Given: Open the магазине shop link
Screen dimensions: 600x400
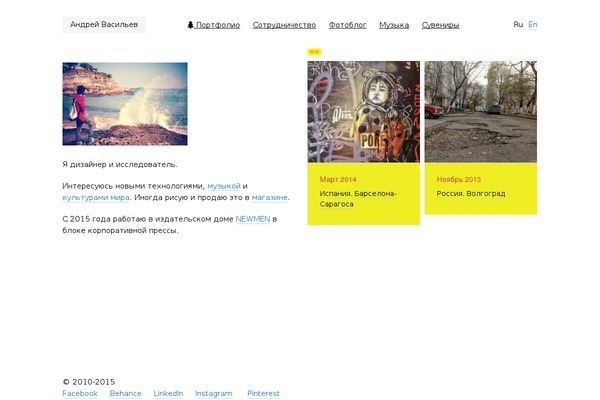Looking at the screenshot, I should coord(269,198).
